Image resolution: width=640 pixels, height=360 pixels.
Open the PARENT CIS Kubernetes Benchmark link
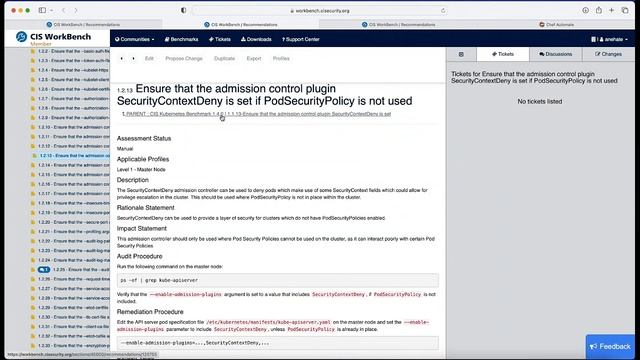point(258,114)
